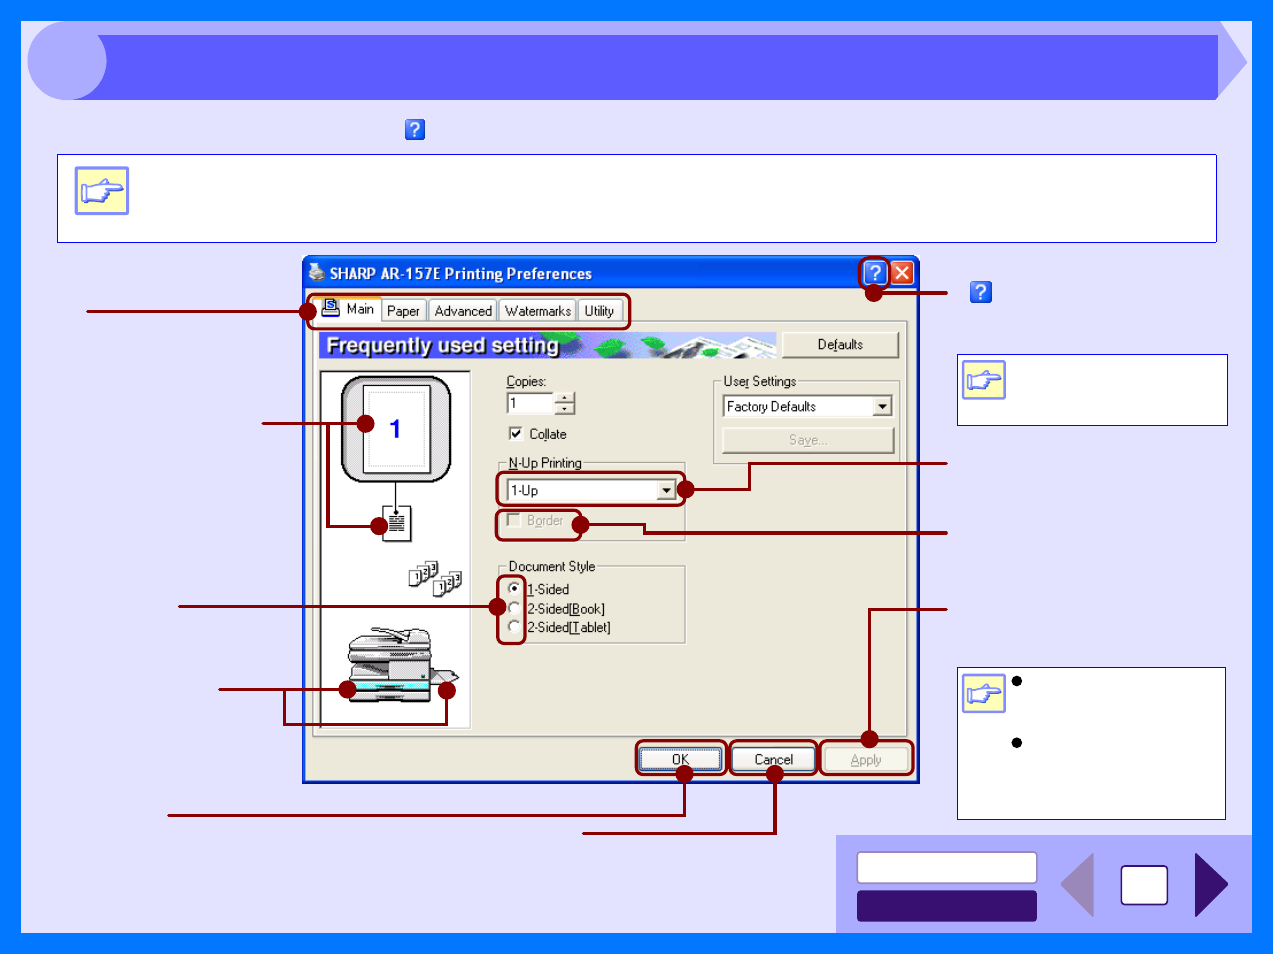1273x954 pixels.
Task: Toggle the Border checkbox
Action: point(514,521)
